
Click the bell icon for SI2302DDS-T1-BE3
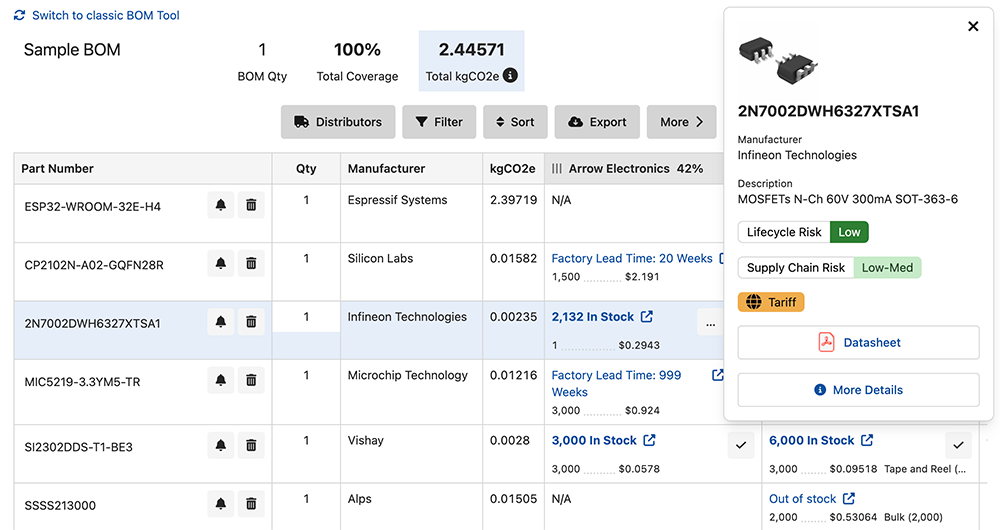point(221,445)
